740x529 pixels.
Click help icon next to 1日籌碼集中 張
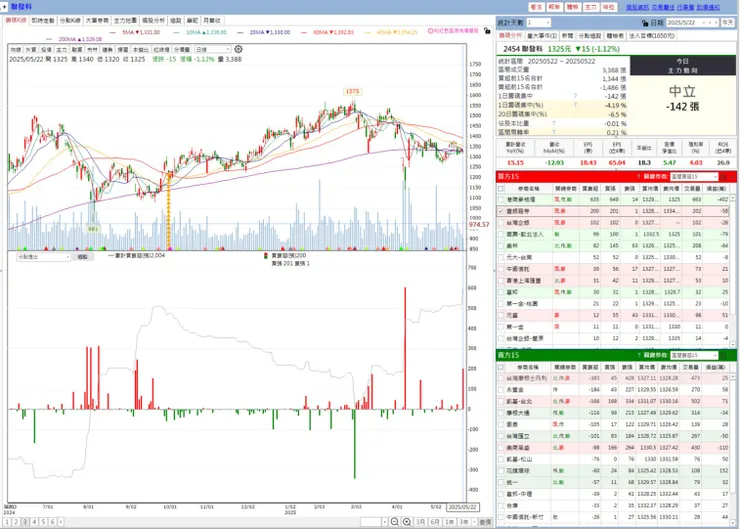(x=575, y=96)
